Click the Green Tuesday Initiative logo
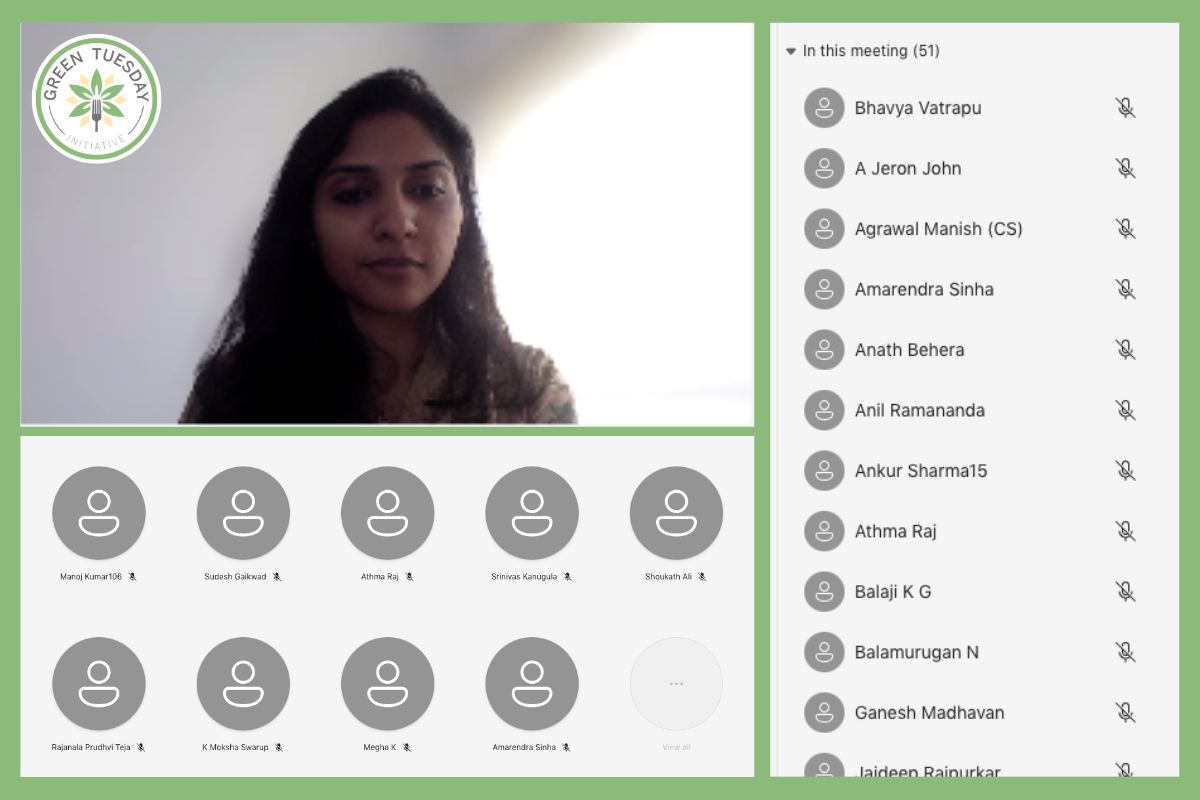Viewport: 1200px width, 800px height. pyautogui.click(x=96, y=98)
